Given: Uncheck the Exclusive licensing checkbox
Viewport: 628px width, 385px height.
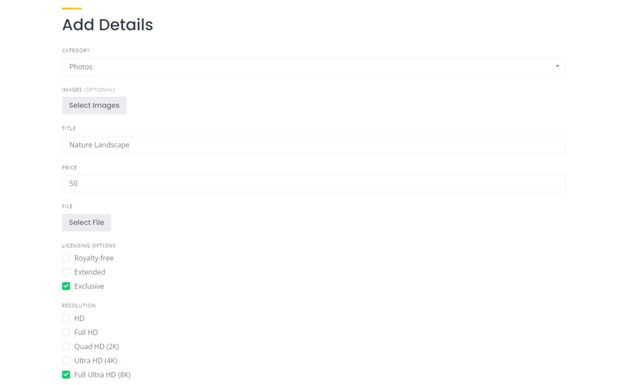Looking at the screenshot, I should click(66, 286).
